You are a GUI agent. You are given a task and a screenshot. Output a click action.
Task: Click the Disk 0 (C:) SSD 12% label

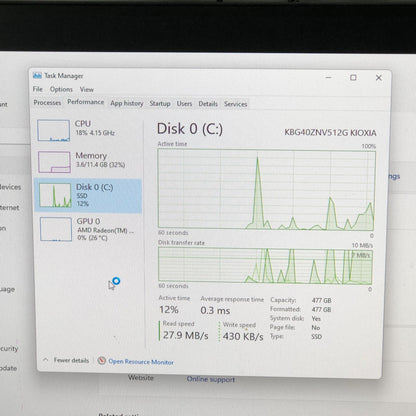pyautogui.click(x=95, y=195)
